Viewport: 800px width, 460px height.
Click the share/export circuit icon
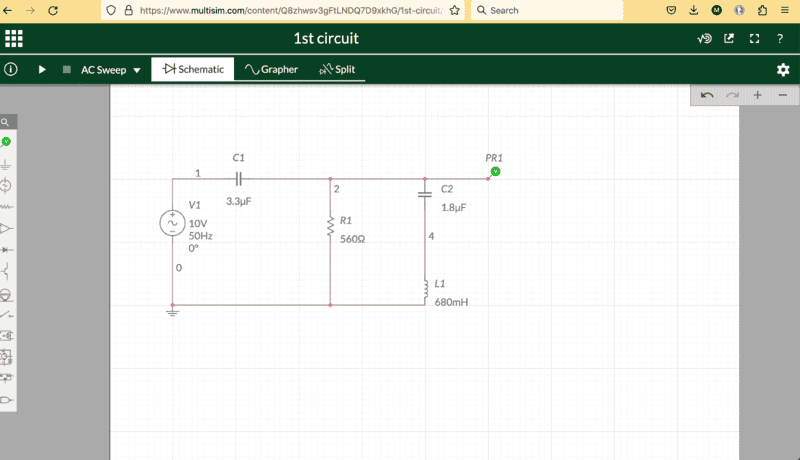coord(729,39)
